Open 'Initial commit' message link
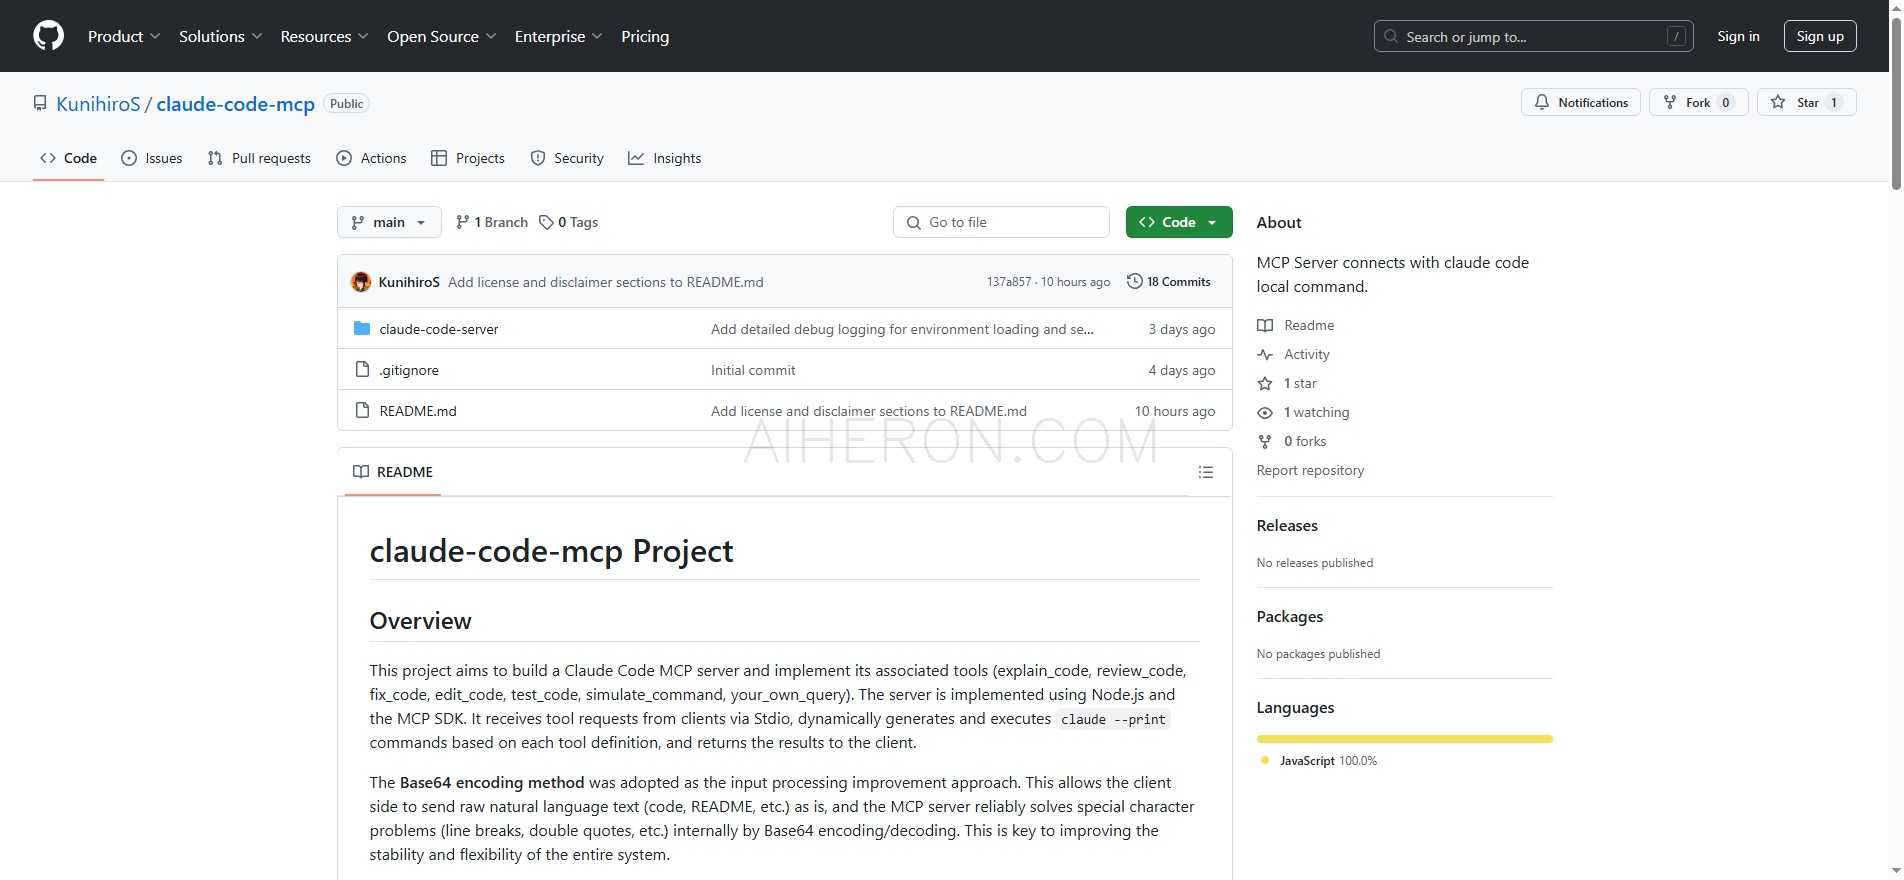 point(753,370)
